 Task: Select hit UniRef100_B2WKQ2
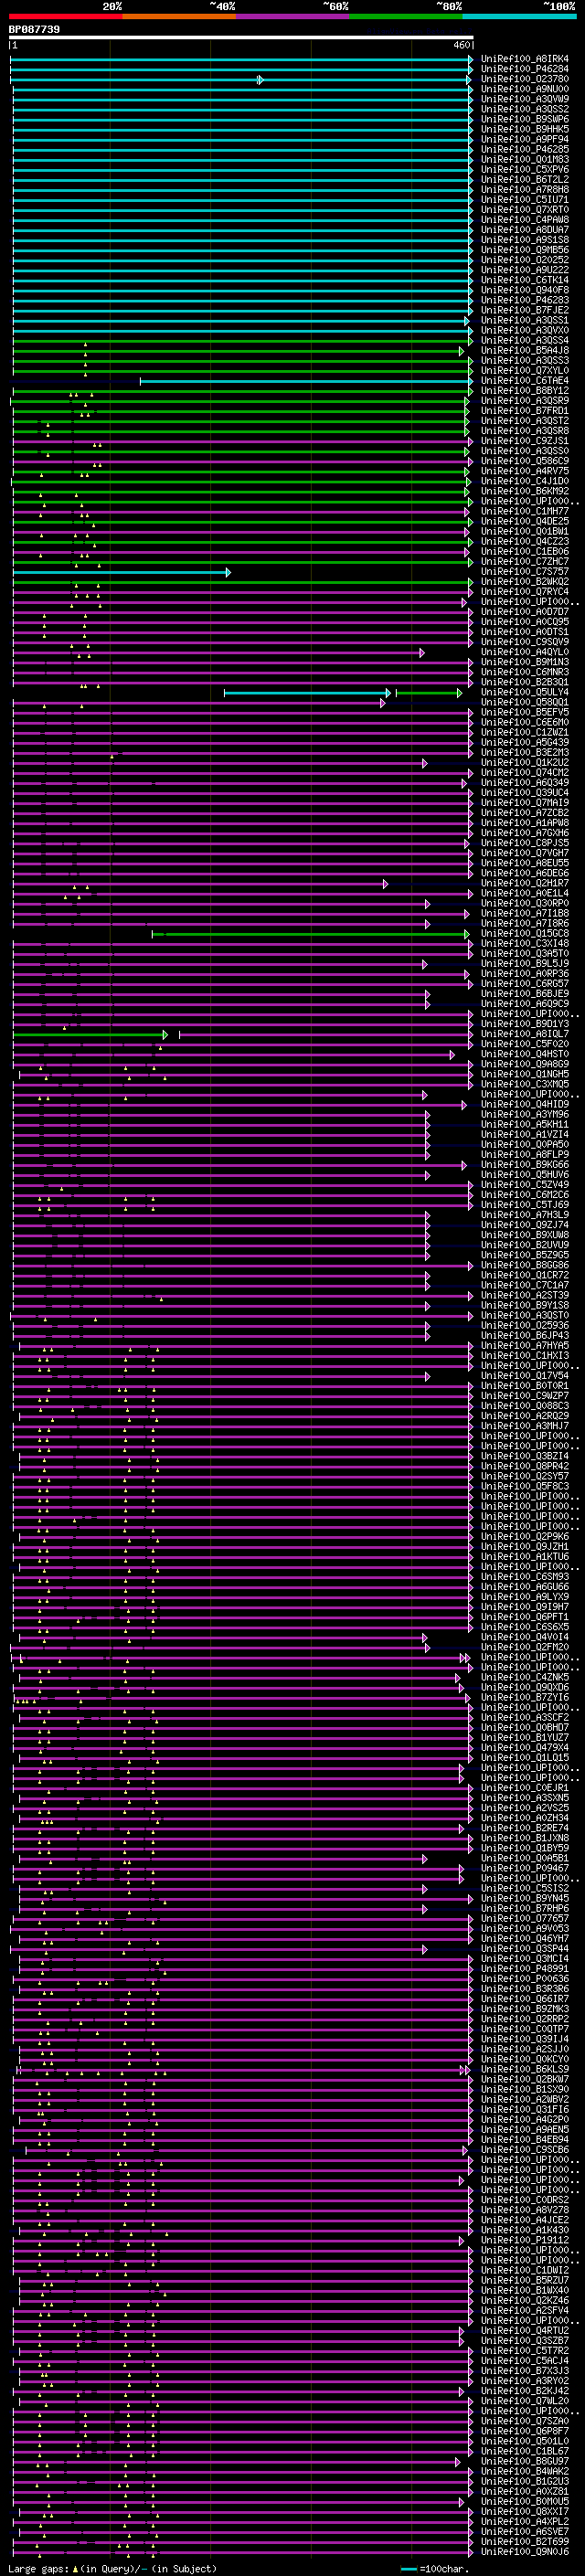point(525,582)
